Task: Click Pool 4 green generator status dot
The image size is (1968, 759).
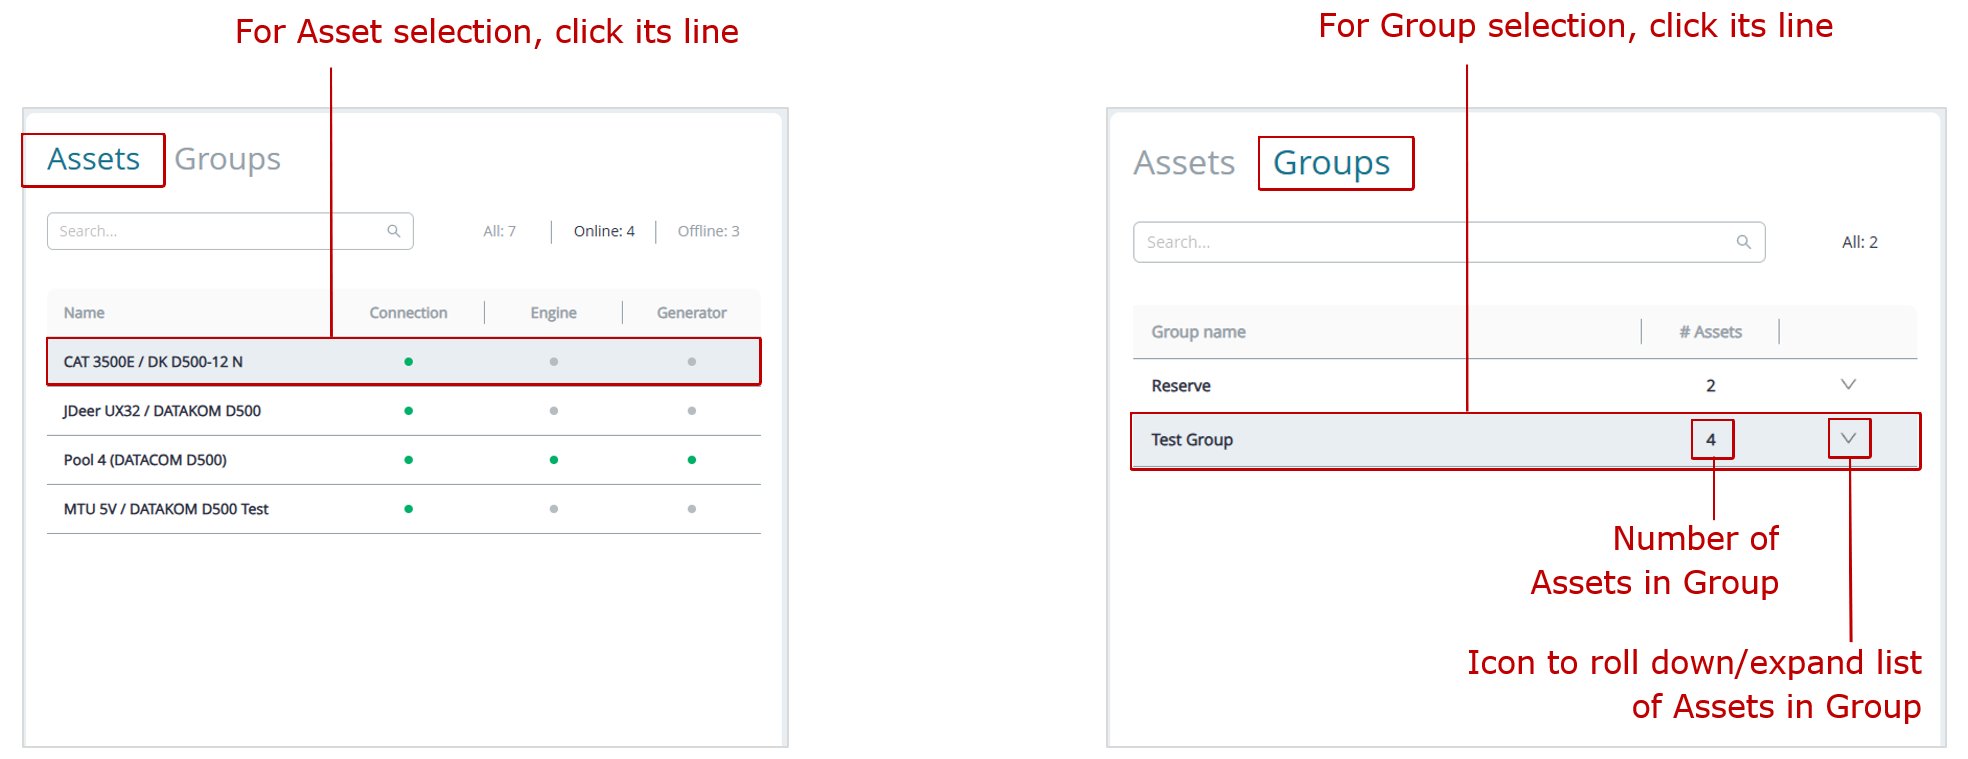Action: pyautogui.click(x=691, y=460)
